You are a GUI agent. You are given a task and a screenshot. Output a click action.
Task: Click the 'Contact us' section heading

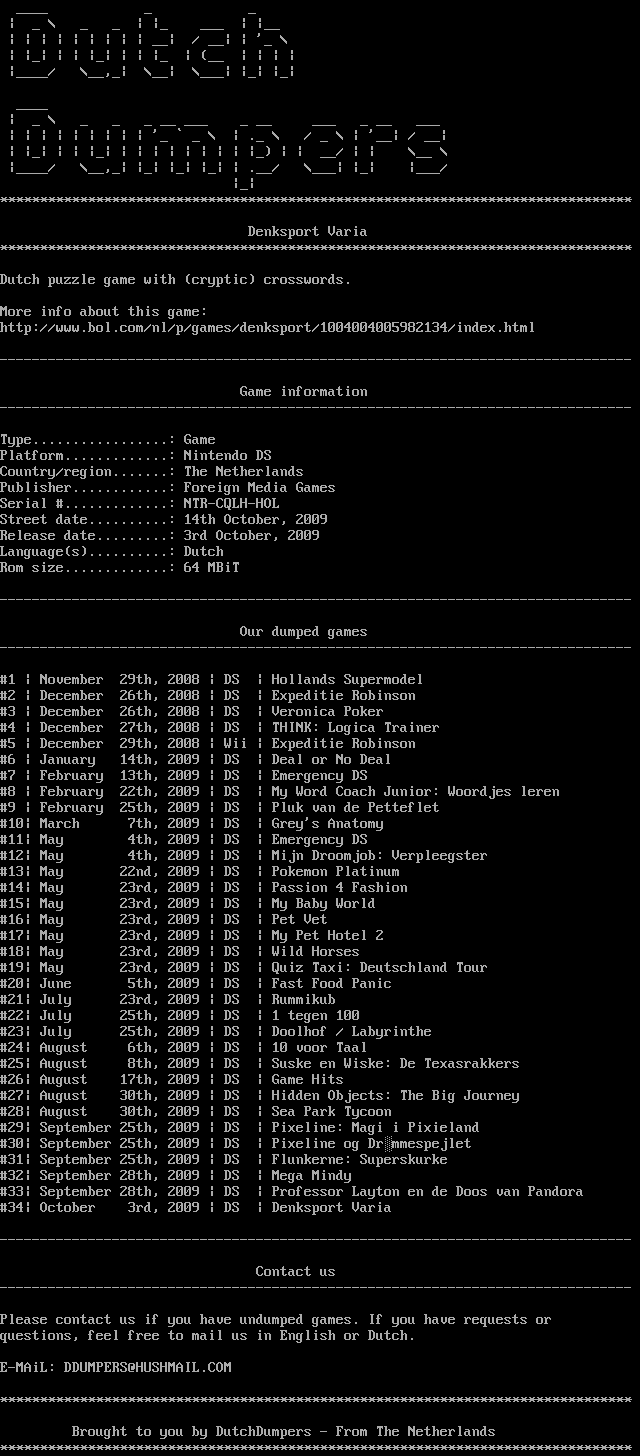(296, 1271)
